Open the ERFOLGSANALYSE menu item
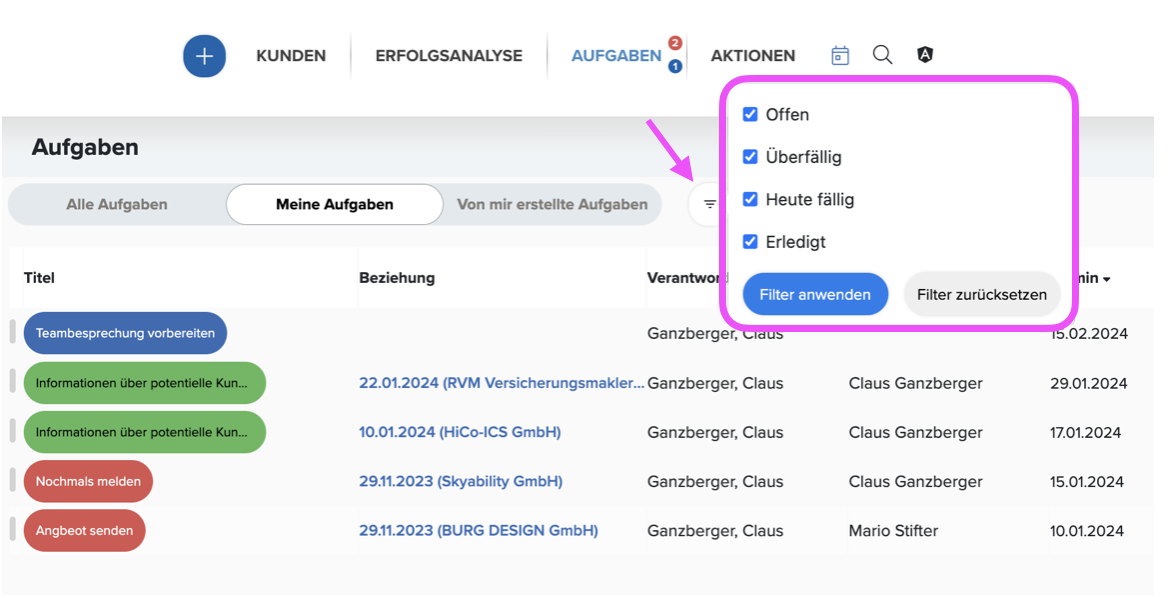The image size is (1170, 598). 448,55
